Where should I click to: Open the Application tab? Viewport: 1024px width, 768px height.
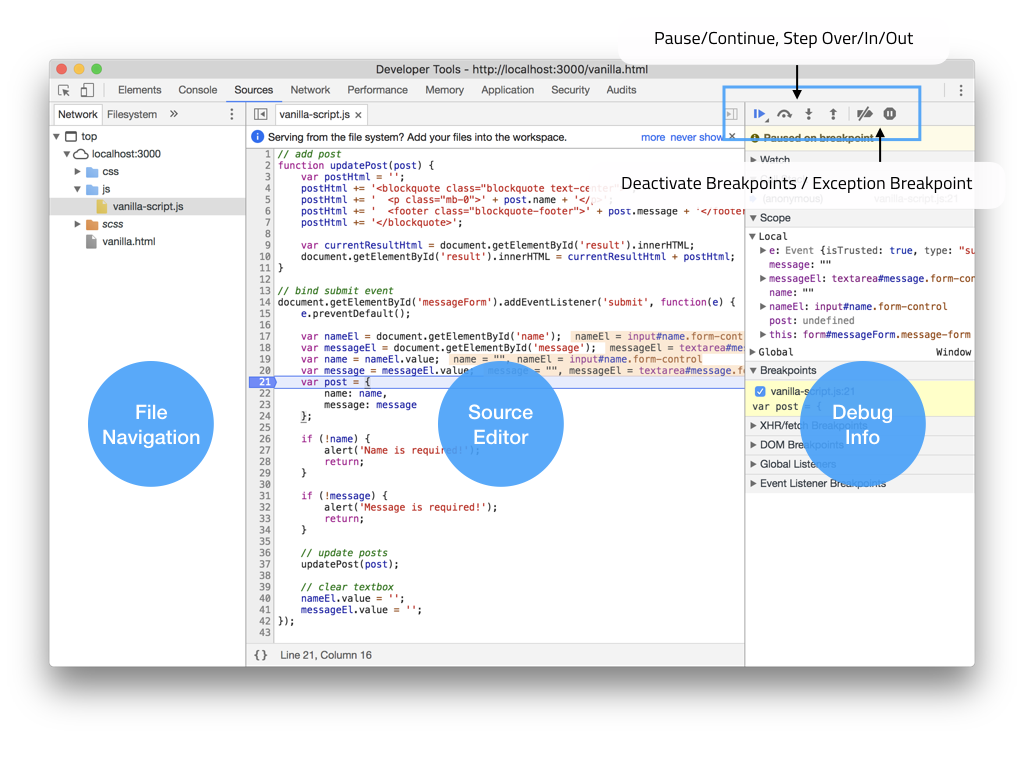pos(507,90)
